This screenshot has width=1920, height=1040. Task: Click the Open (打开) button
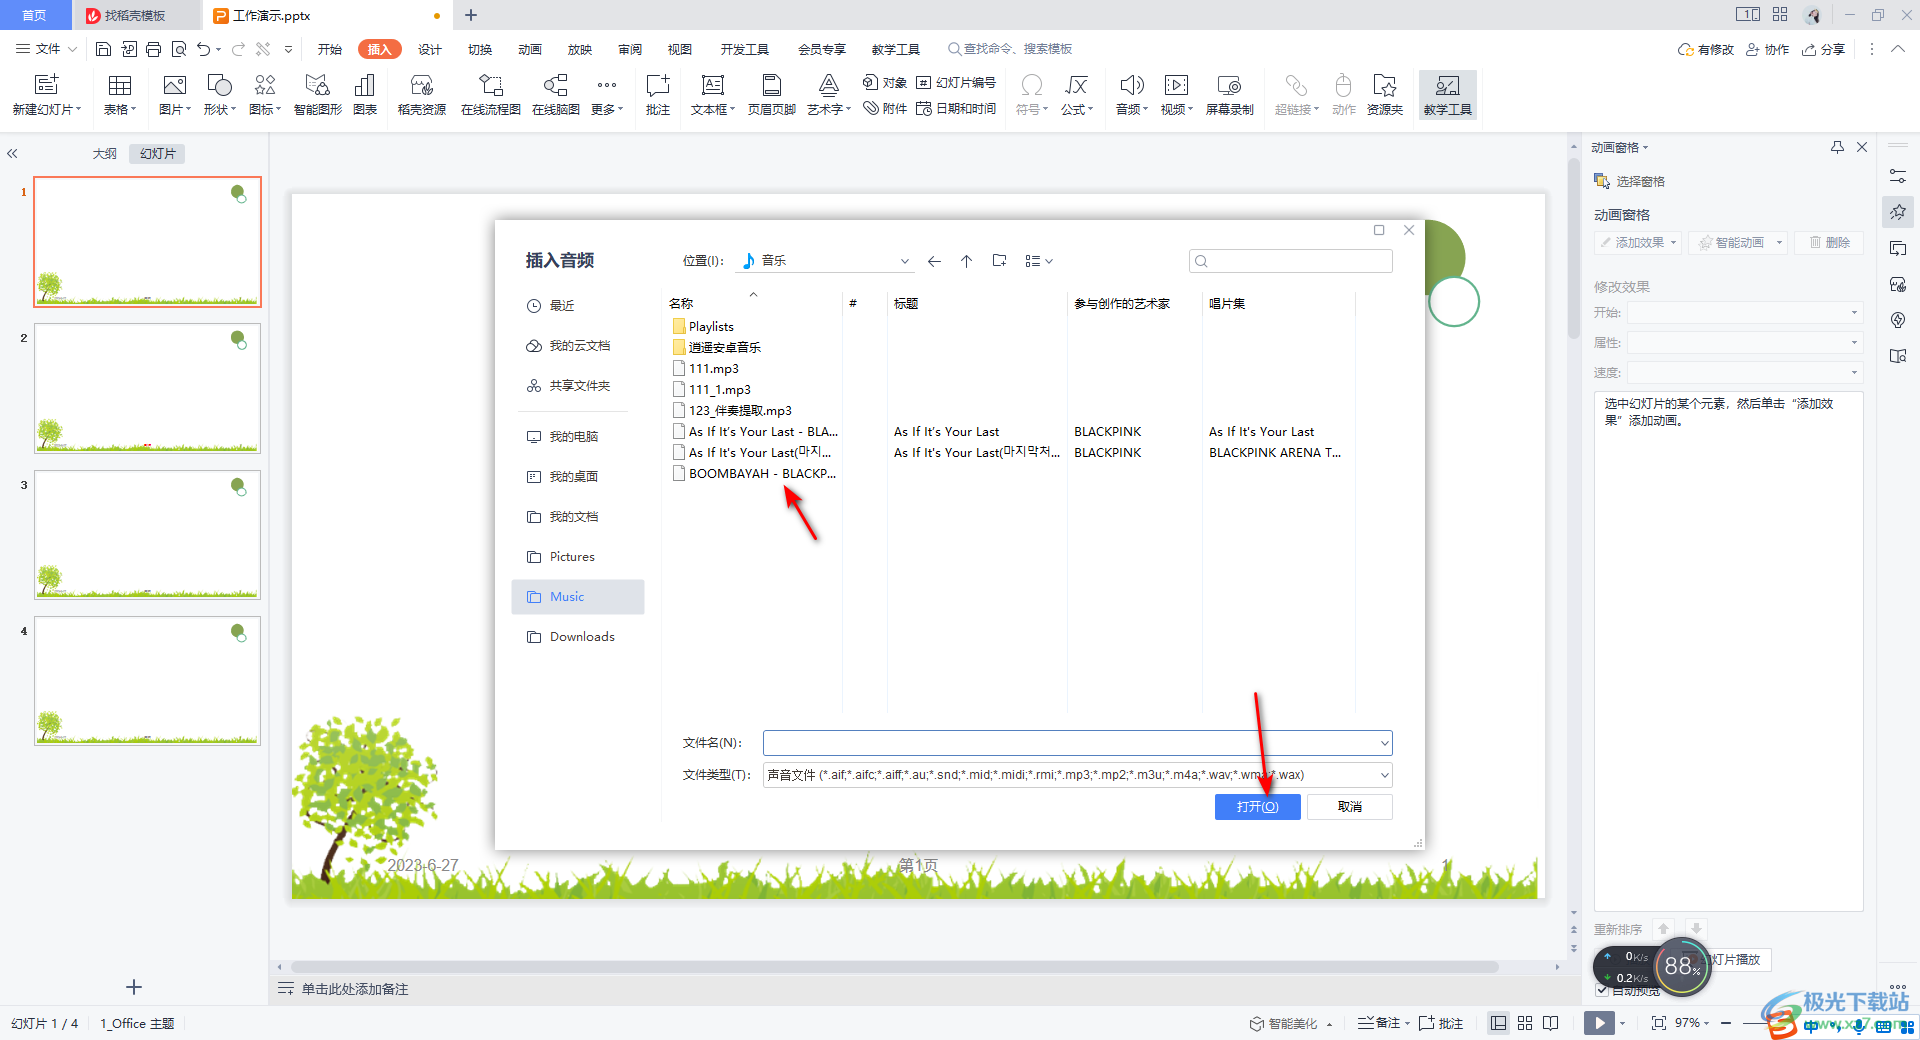click(x=1257, y=807)
